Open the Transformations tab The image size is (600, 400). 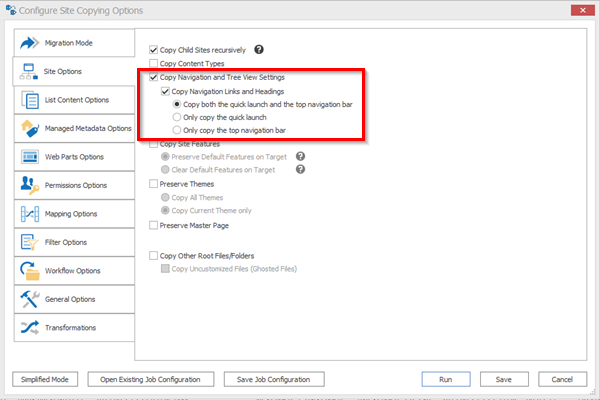click(x=71, y=327)
